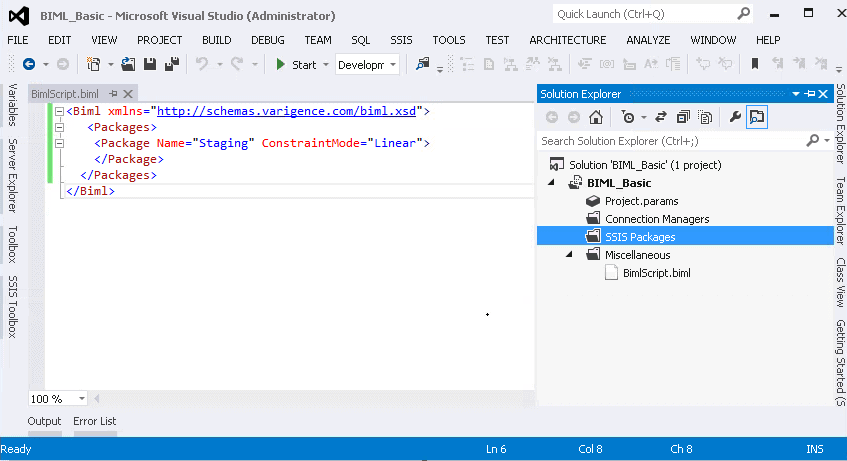Click Pending Changes Filter clock icon
The image size is (847, 461).
pos(628,117)
